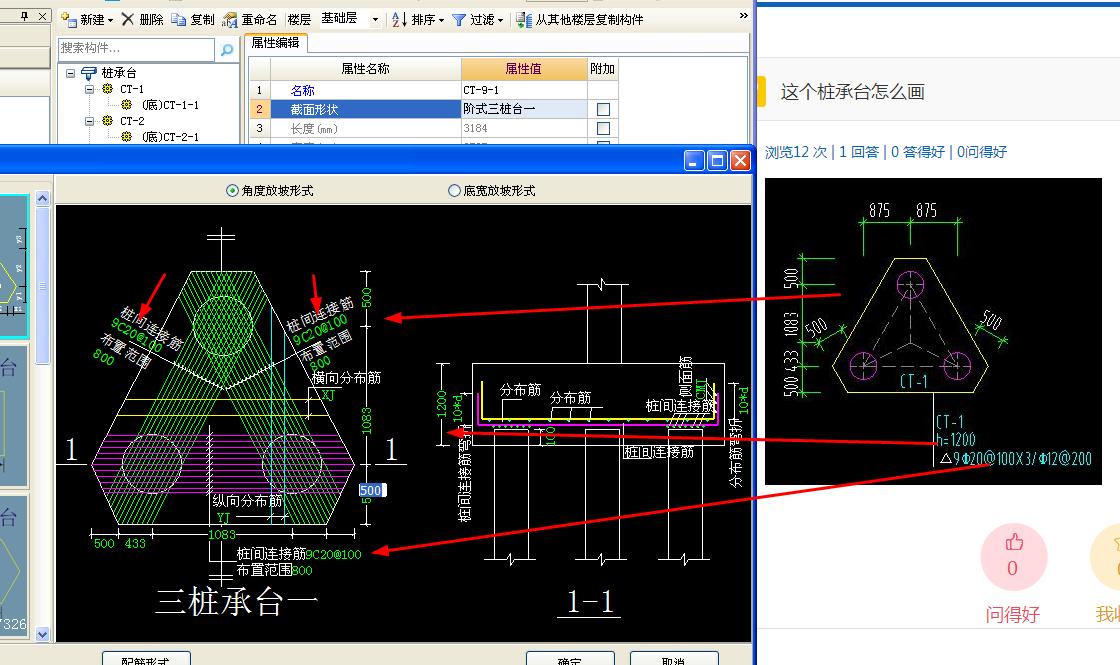1120x665 pixels.
Task: Collapse the CT-2 tree node
Action: pyautogui.click(x=89, y=121)
